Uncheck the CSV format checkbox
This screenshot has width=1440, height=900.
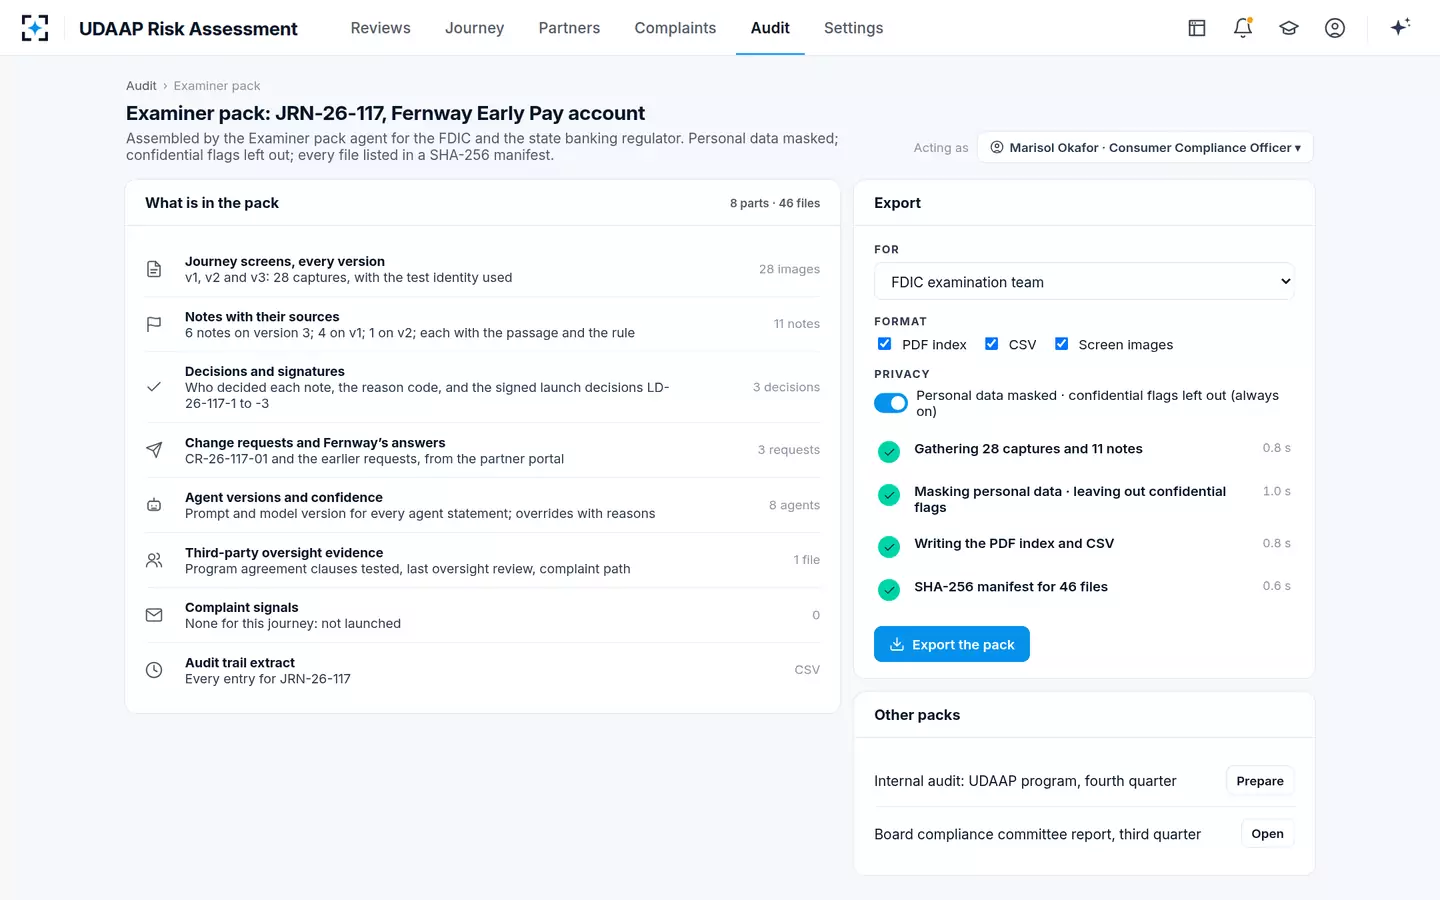click(991, 344)
